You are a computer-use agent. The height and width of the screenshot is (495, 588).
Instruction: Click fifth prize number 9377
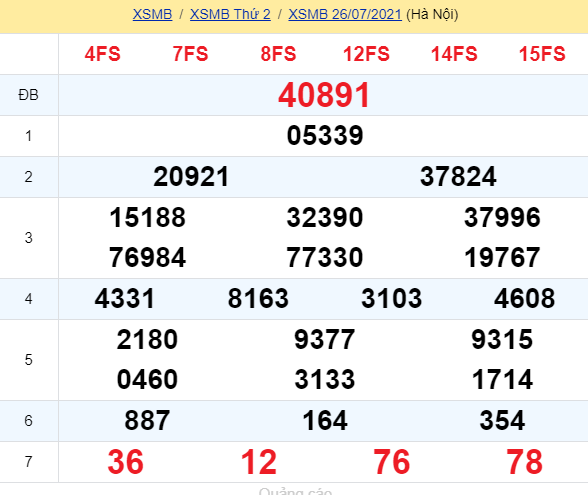pyautogui.click(x=324, y=339)
